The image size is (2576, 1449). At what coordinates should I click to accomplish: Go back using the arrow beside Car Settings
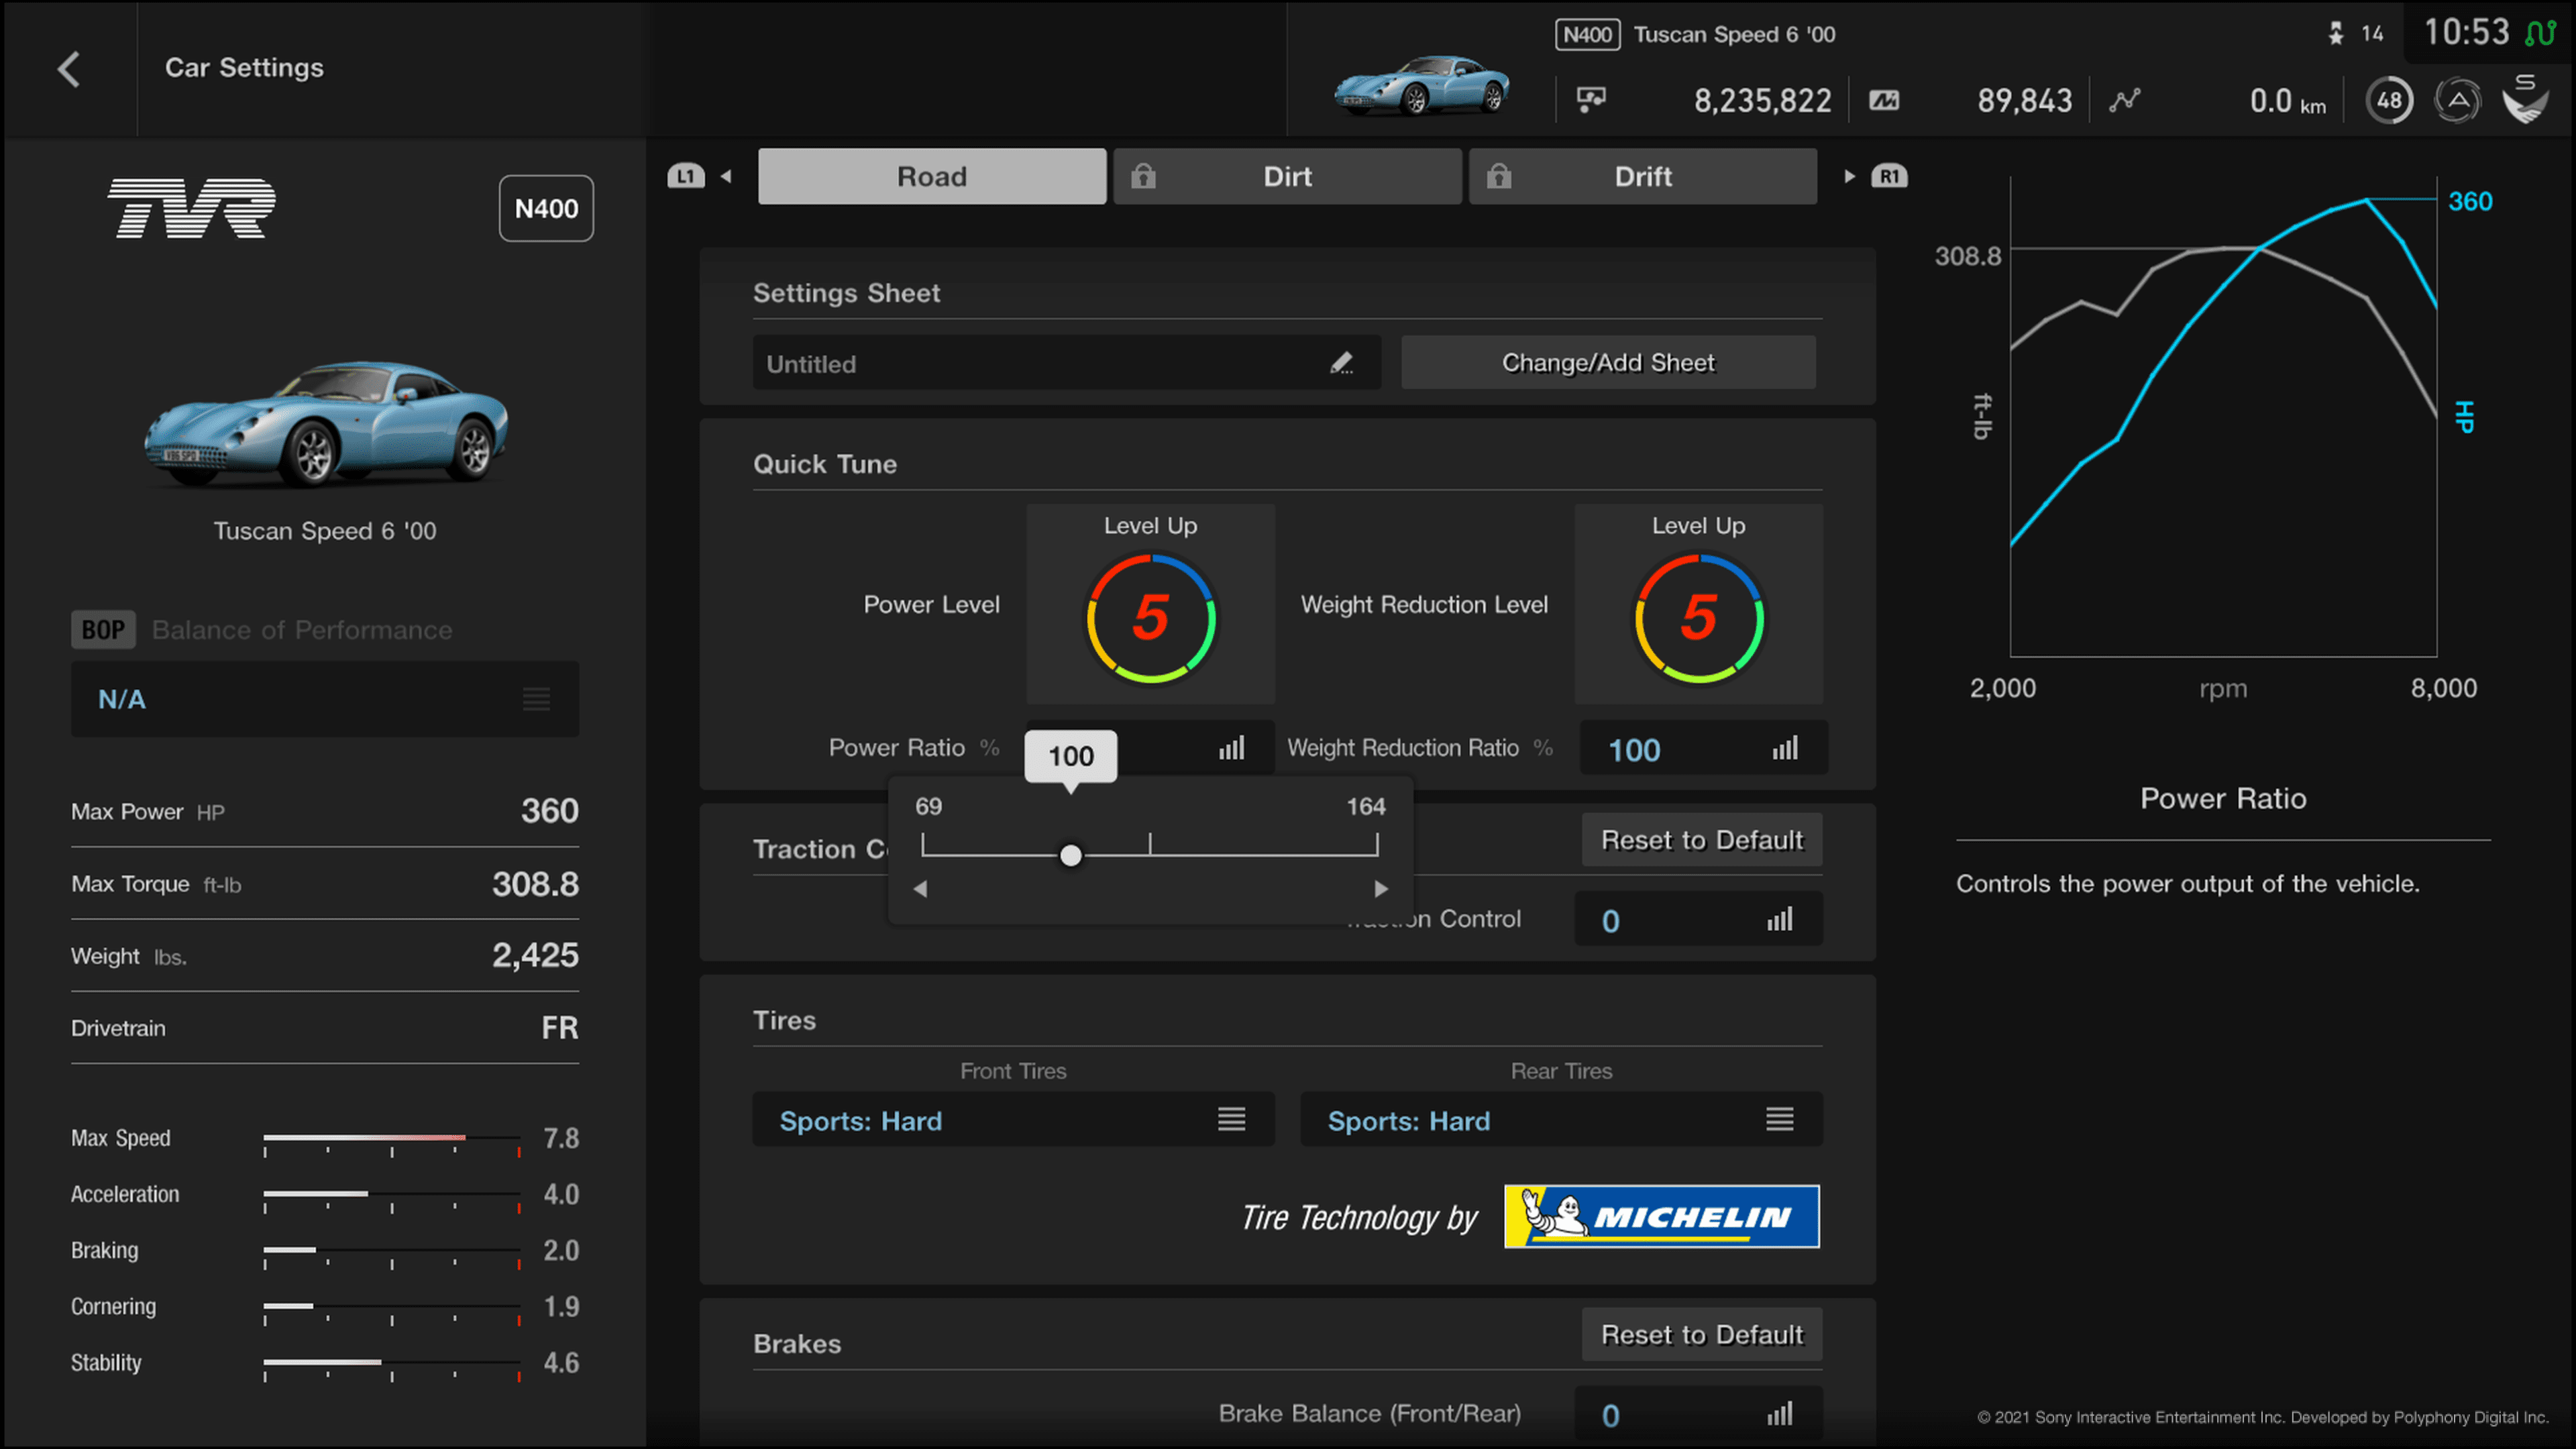click(x=68, y=69)
